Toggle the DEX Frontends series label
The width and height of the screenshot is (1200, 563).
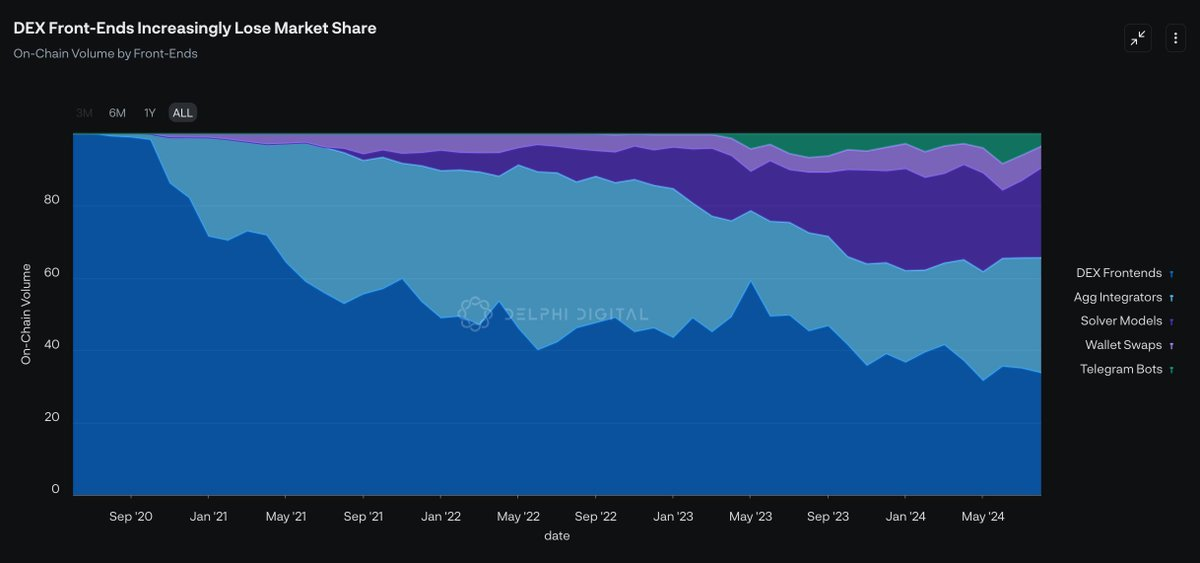[1118, 273]
